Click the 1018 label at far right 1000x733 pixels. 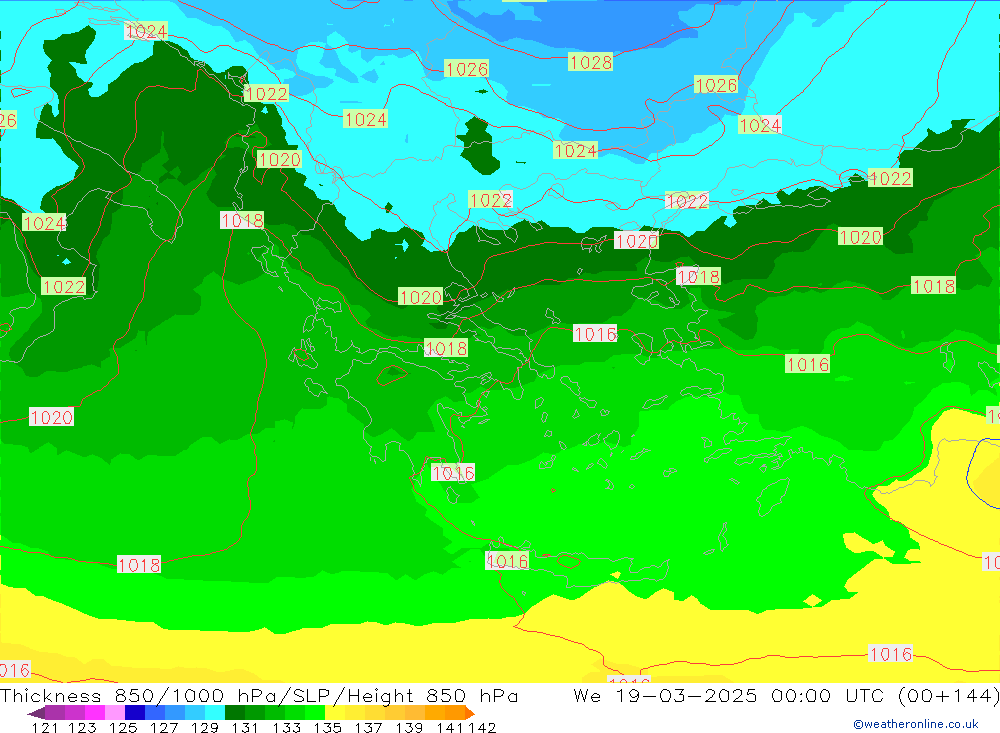(x=933, y=286)
